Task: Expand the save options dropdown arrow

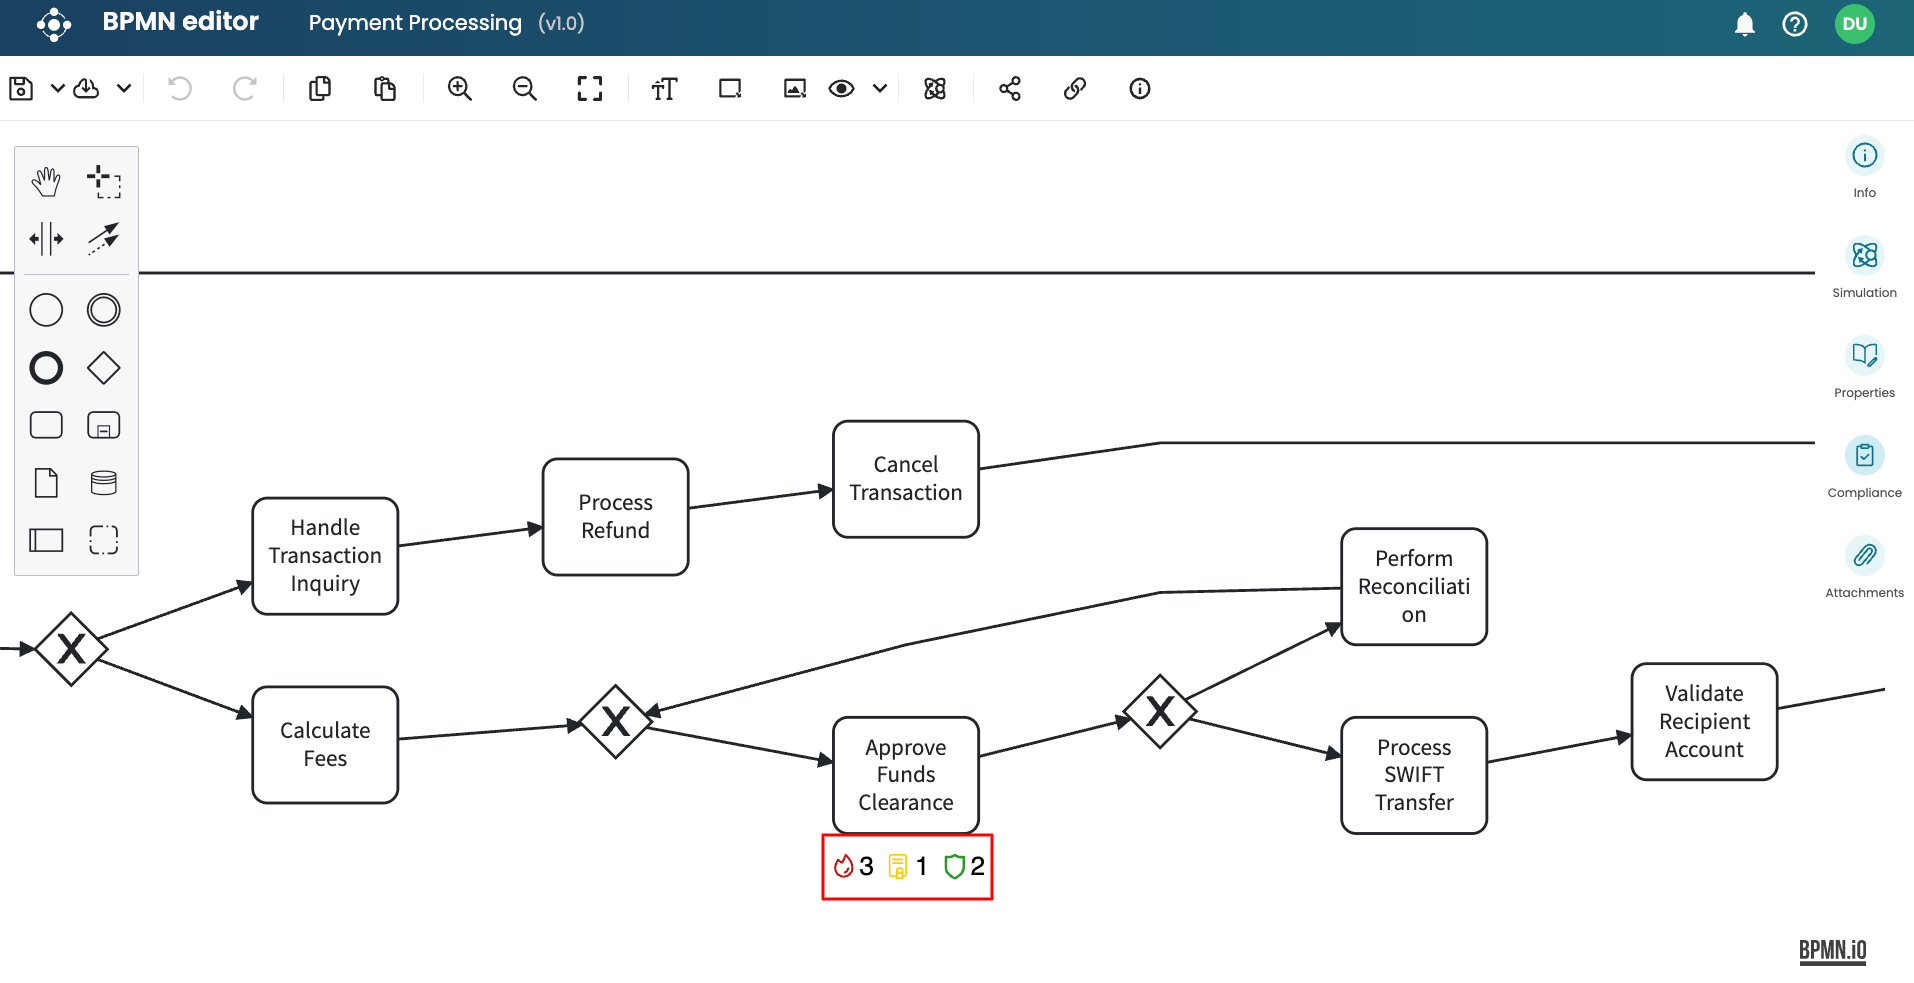Action: (x=58, y=89)
